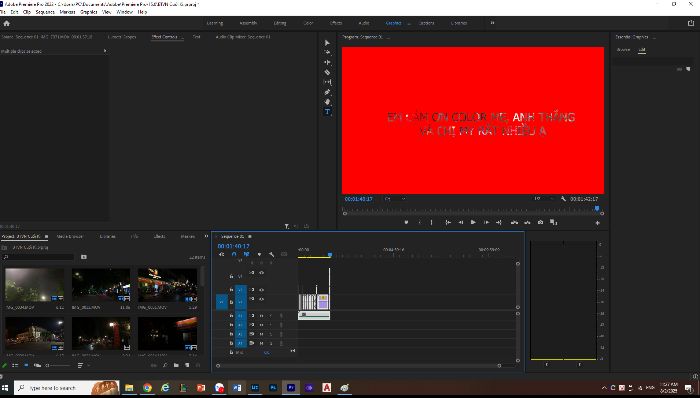Open the Color workspace
Image resolution: width=700 pixels, height=398 pixels.
(x=308, y=23)
